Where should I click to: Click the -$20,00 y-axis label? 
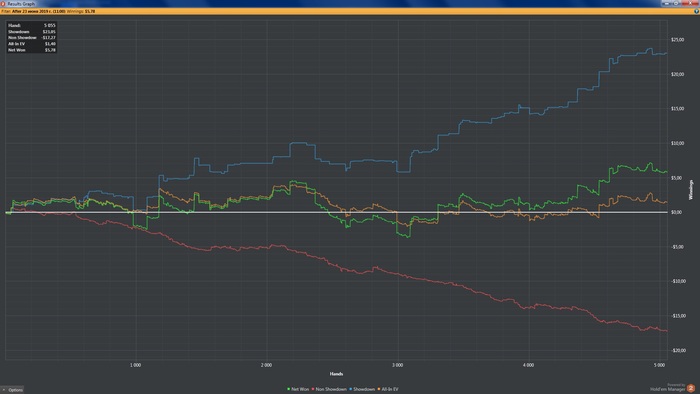678,350
